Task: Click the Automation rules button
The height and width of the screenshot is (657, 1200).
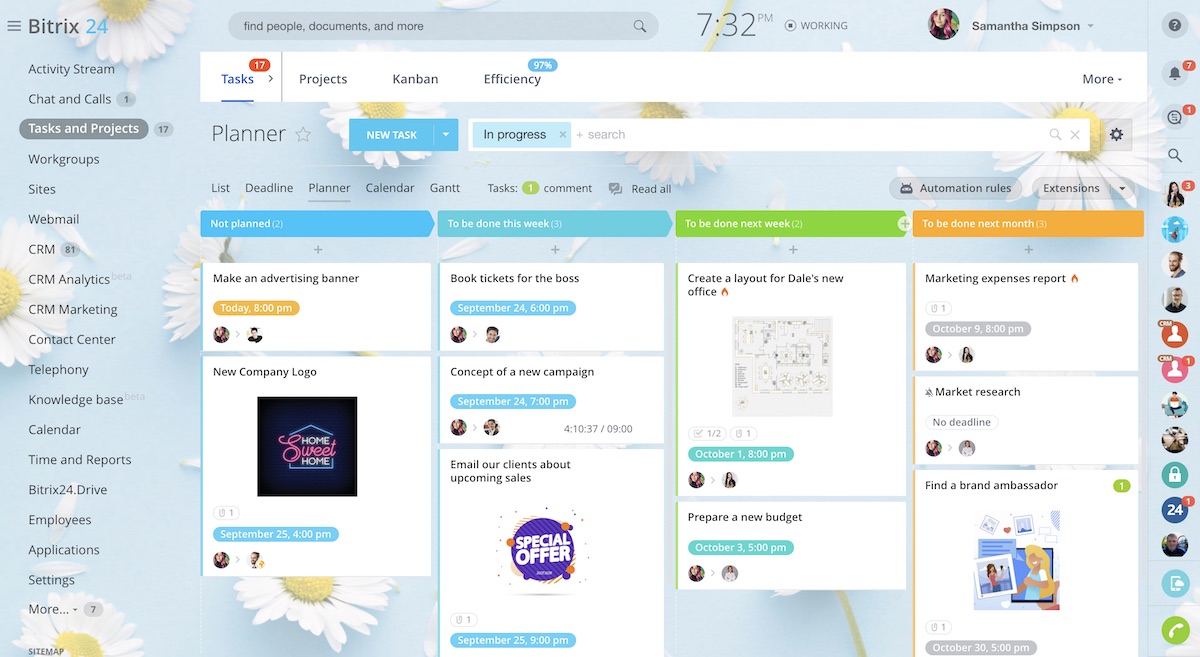Action: [x=956, y=188]
